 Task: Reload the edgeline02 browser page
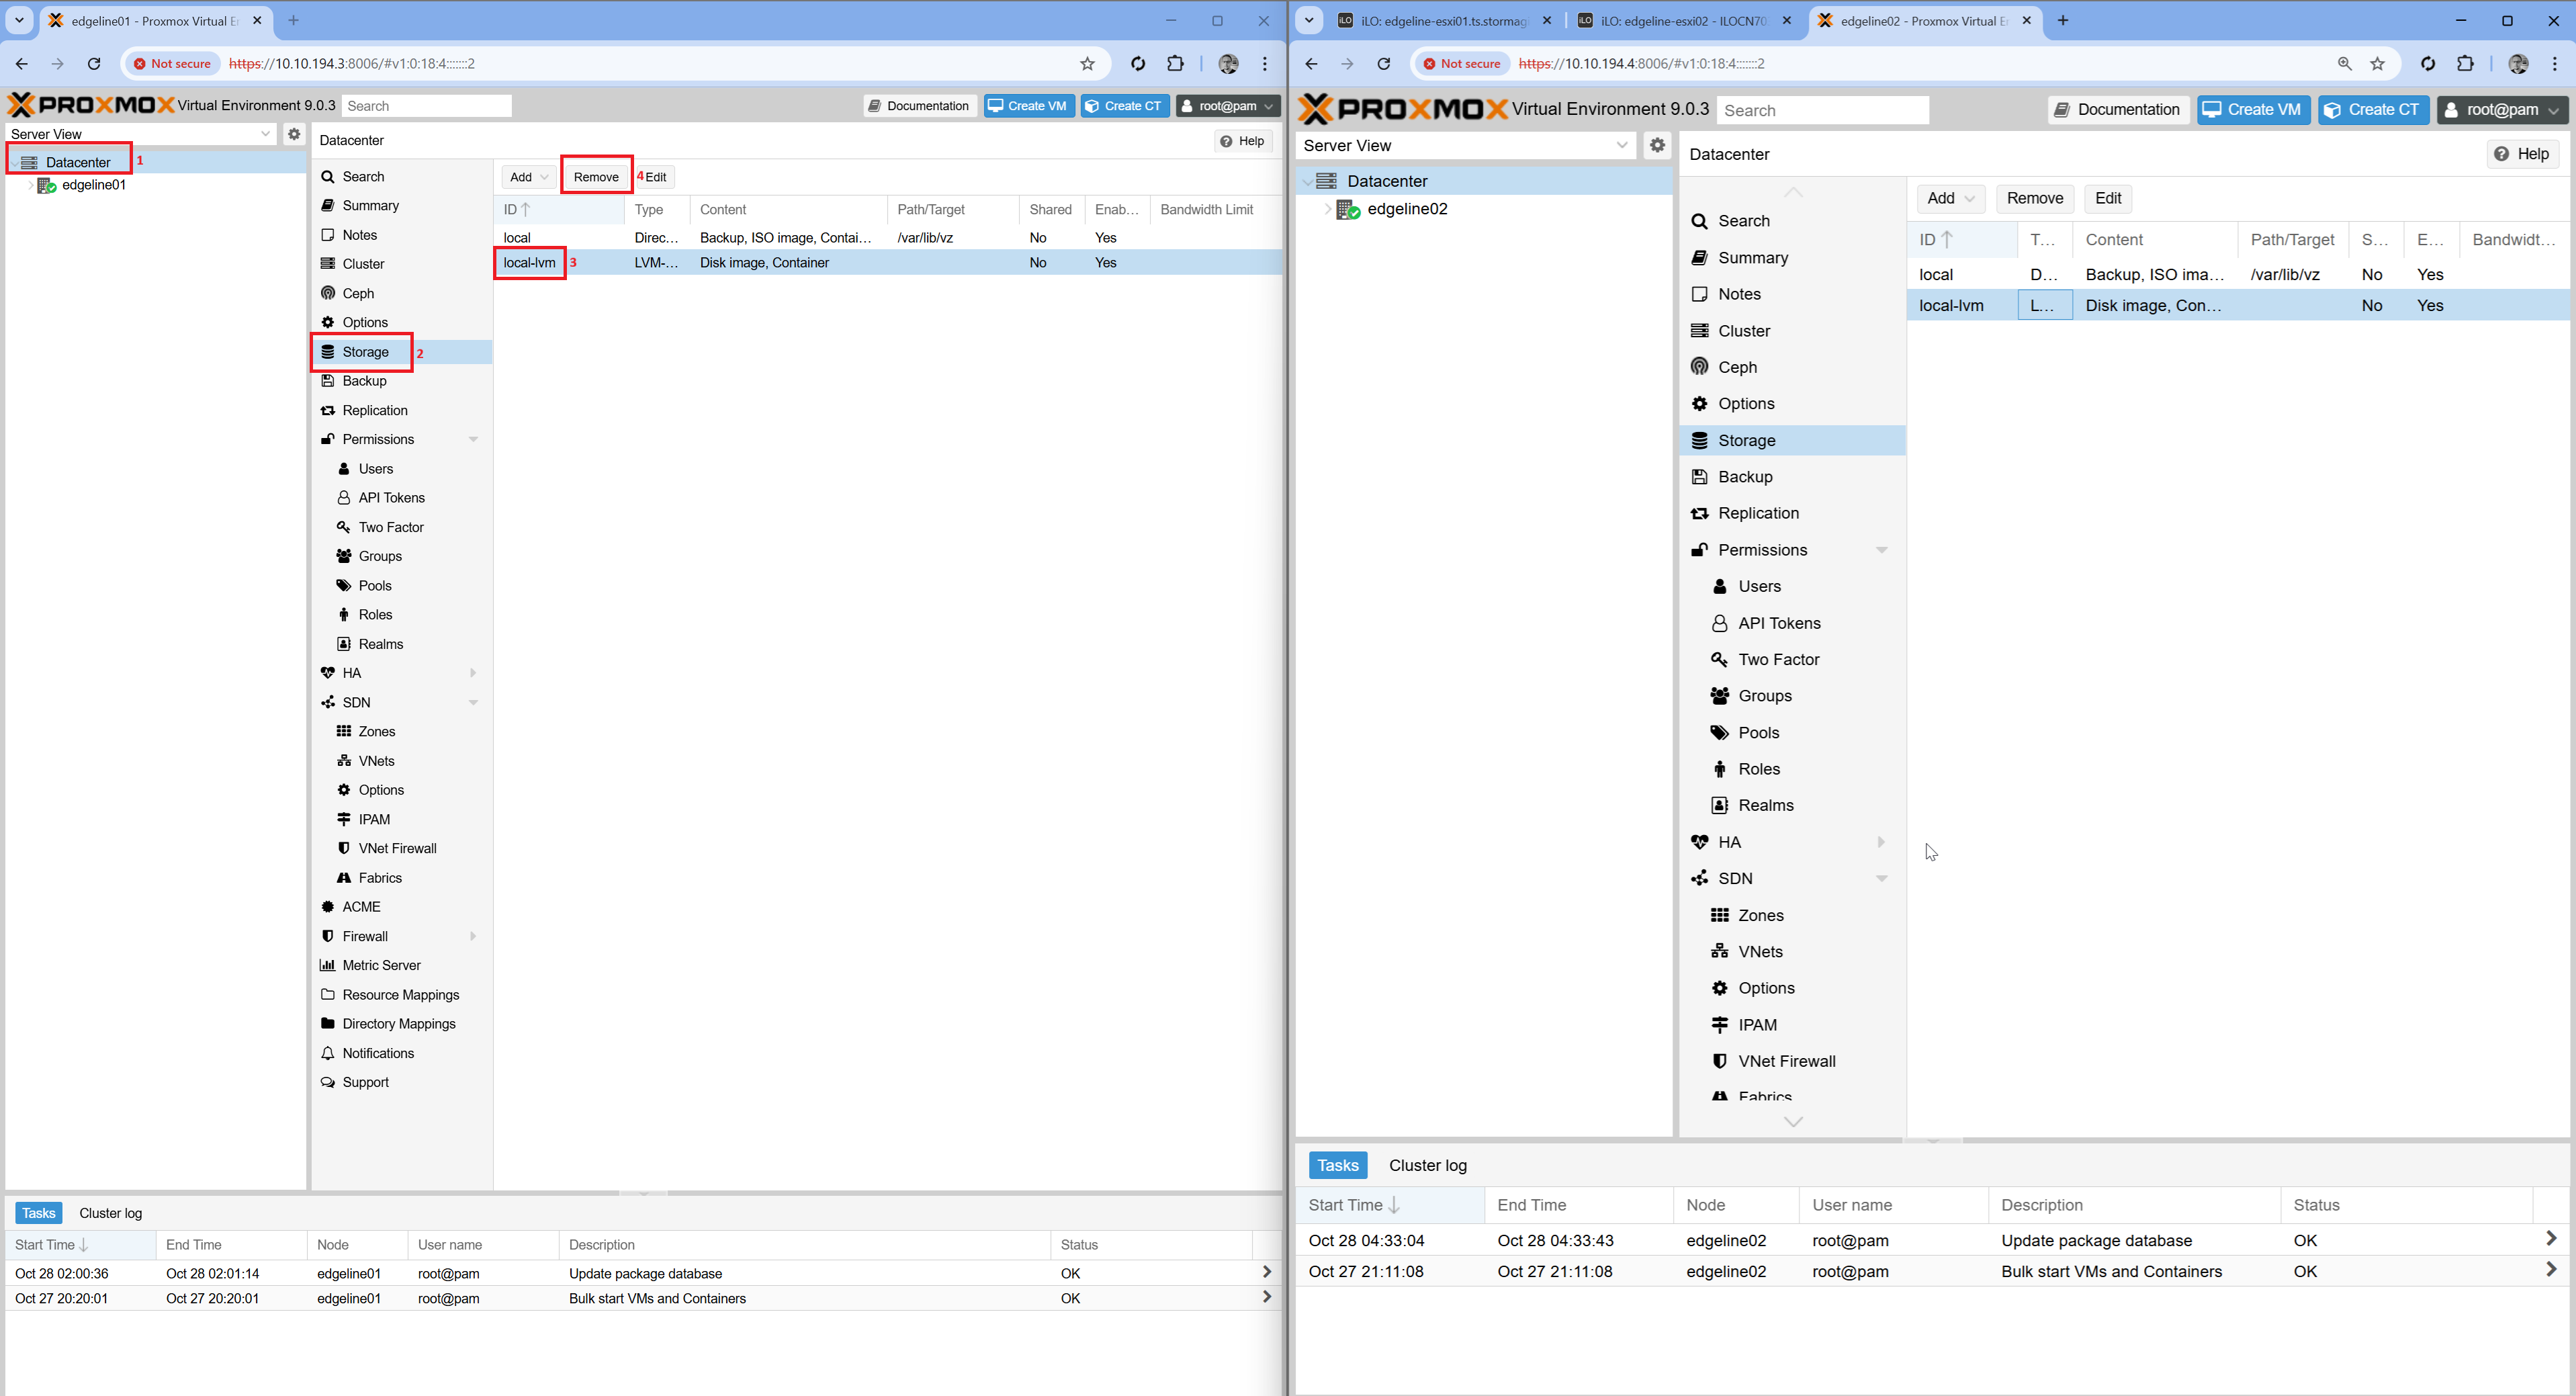coord(1384,63)
